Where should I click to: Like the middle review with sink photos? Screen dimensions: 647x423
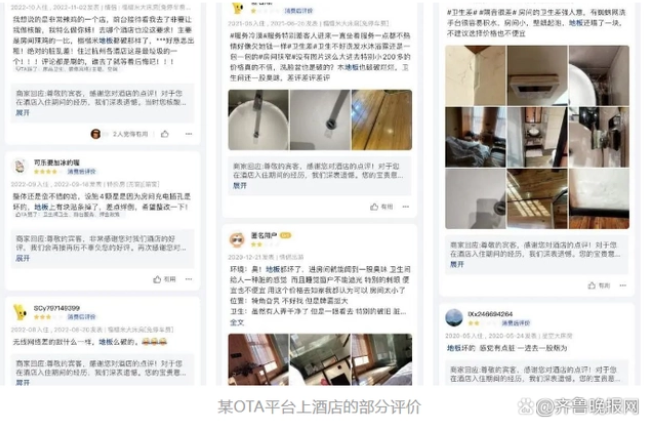(x=382, y=207)
